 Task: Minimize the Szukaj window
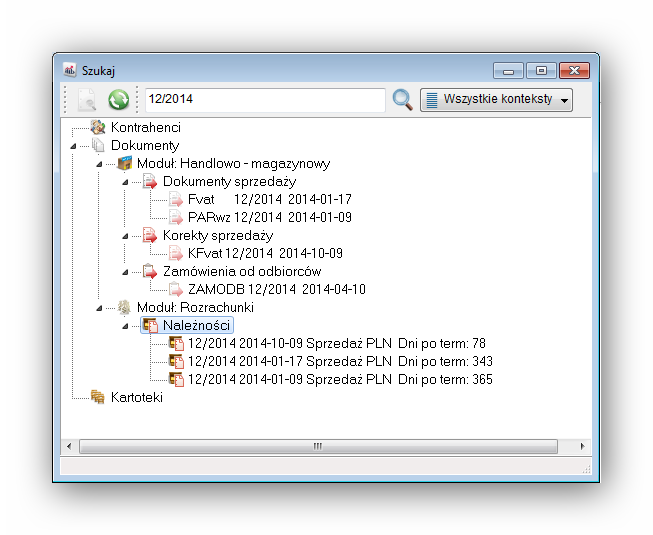pos(508,71)
